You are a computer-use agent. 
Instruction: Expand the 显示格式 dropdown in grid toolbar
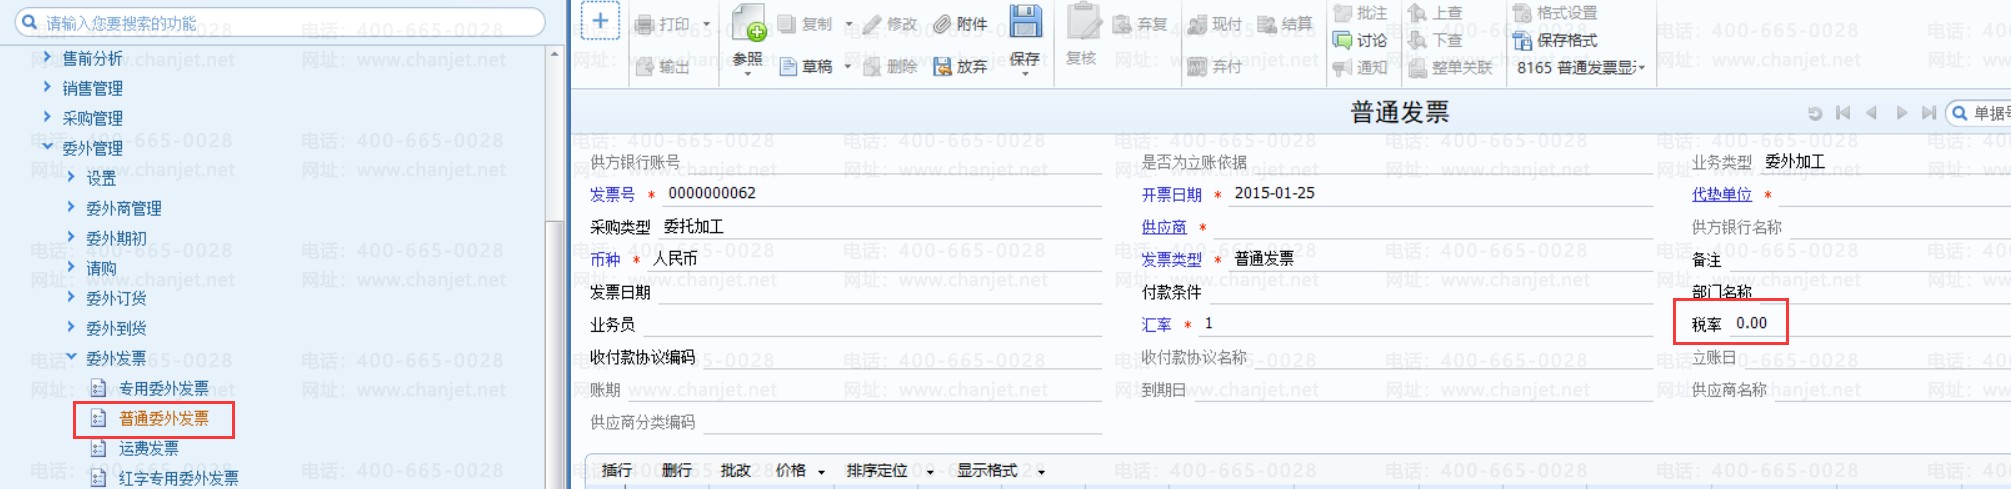pyautogui.click(x=1041, y=471)
